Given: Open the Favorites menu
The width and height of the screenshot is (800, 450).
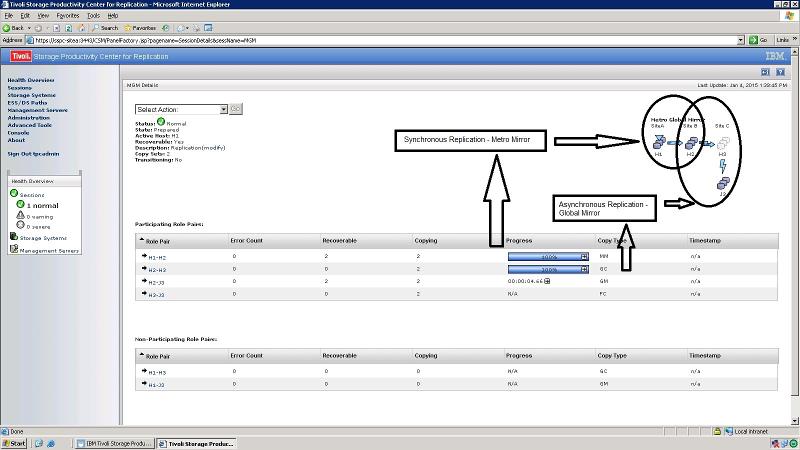Looking at the screenshot, I should click(x=67, y=16).
